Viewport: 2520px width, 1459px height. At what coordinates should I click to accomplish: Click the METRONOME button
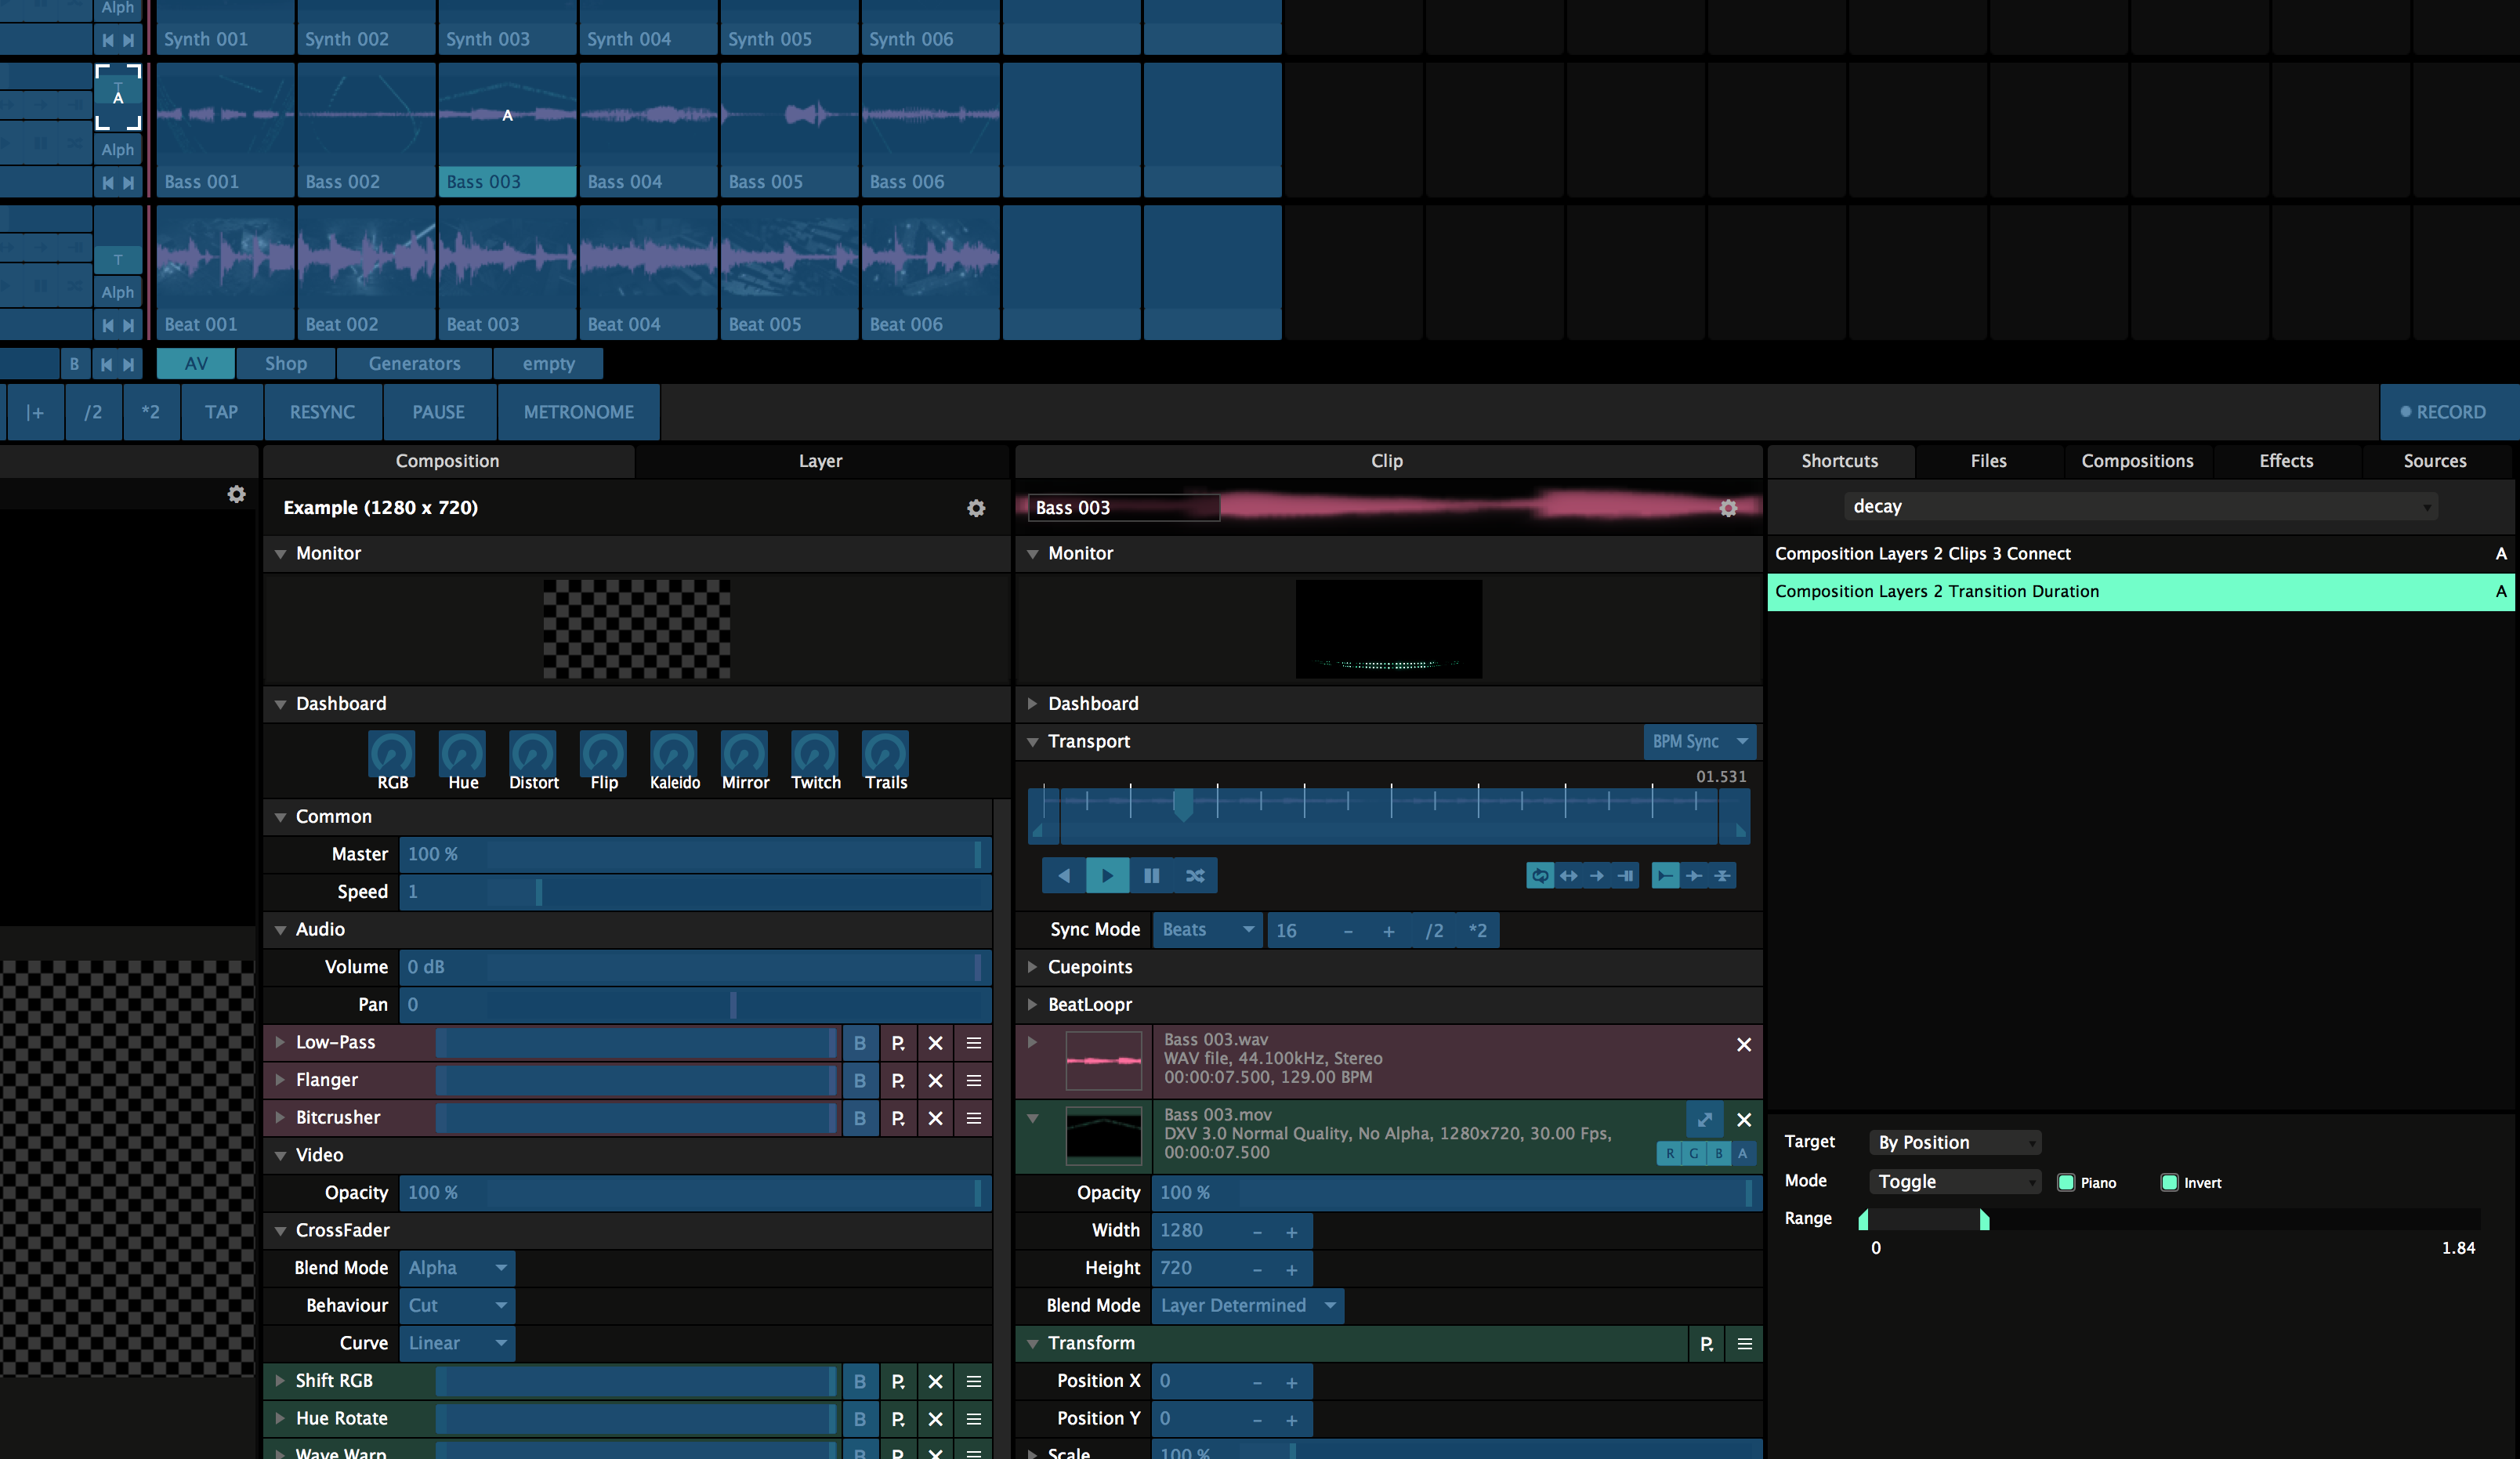tap(578, 412)
